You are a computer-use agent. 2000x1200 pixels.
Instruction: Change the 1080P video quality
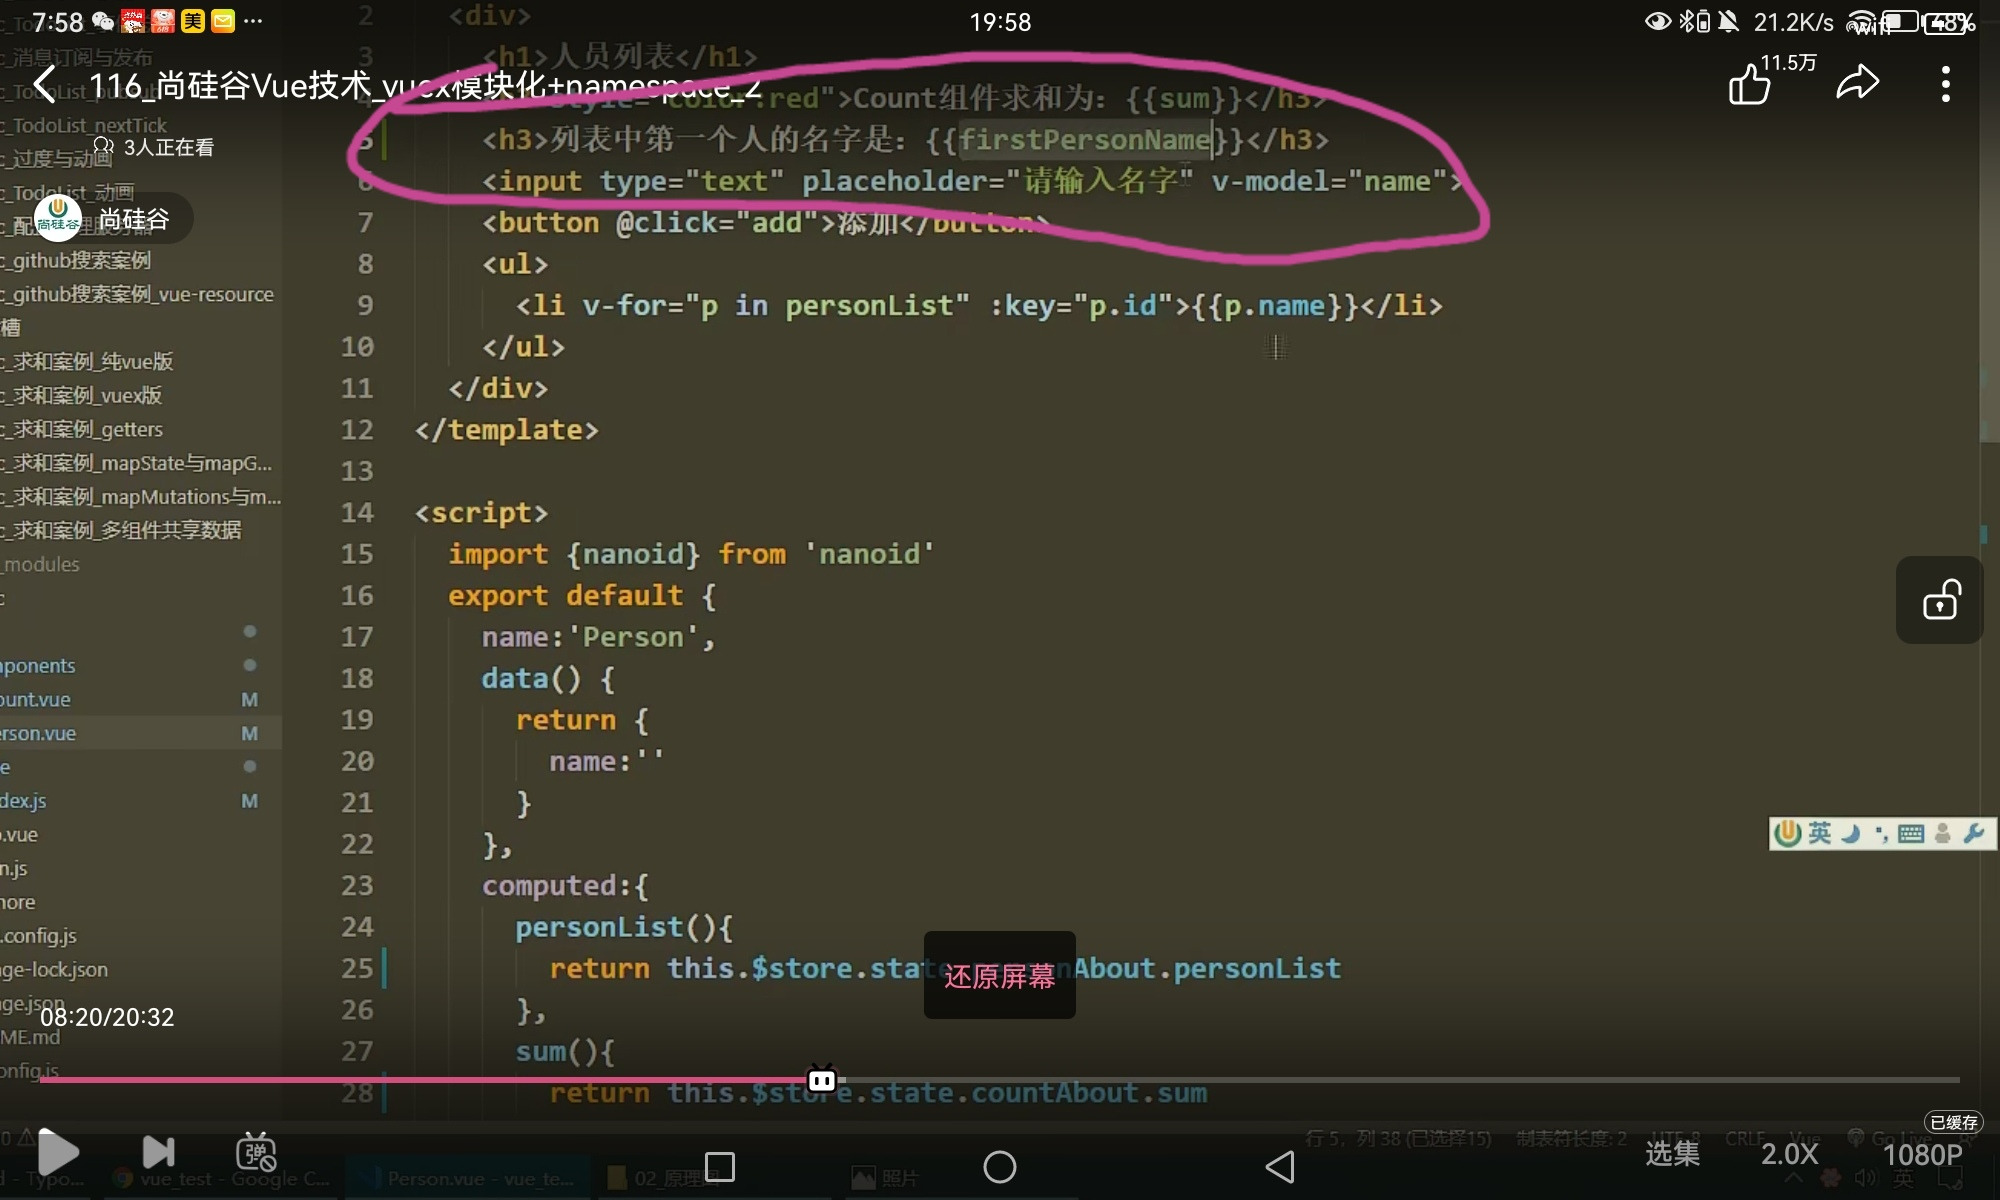point(1921,1154)
